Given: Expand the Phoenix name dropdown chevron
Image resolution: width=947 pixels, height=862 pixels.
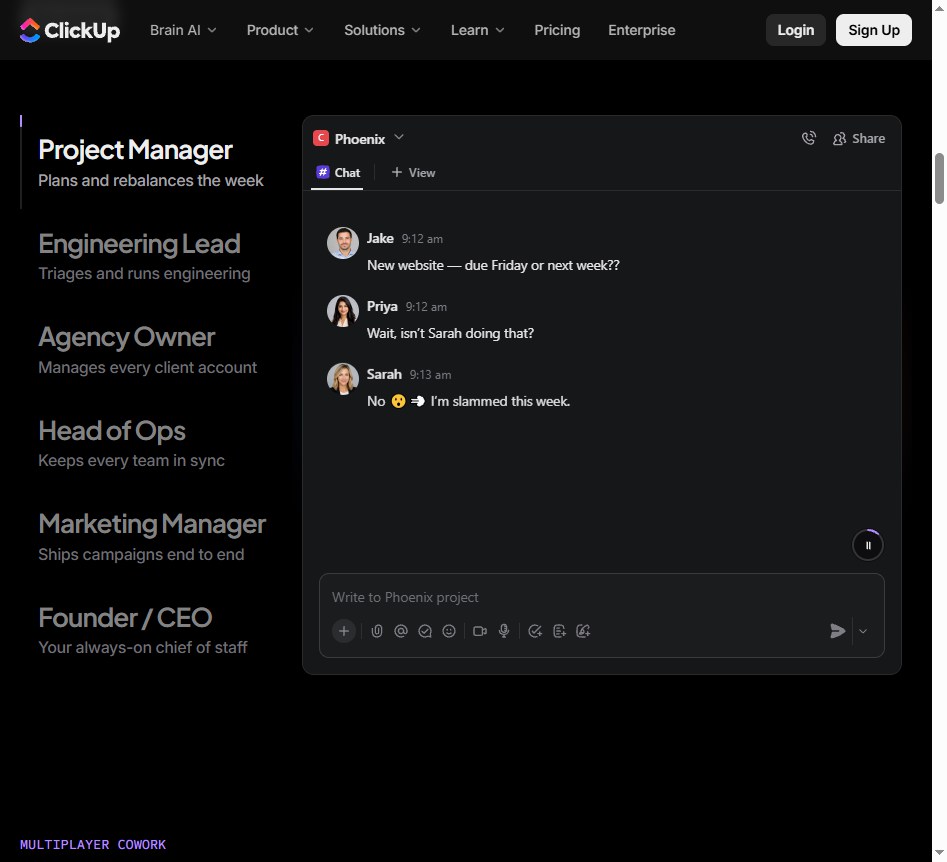Looking at the screenshot, I should 399,137.
